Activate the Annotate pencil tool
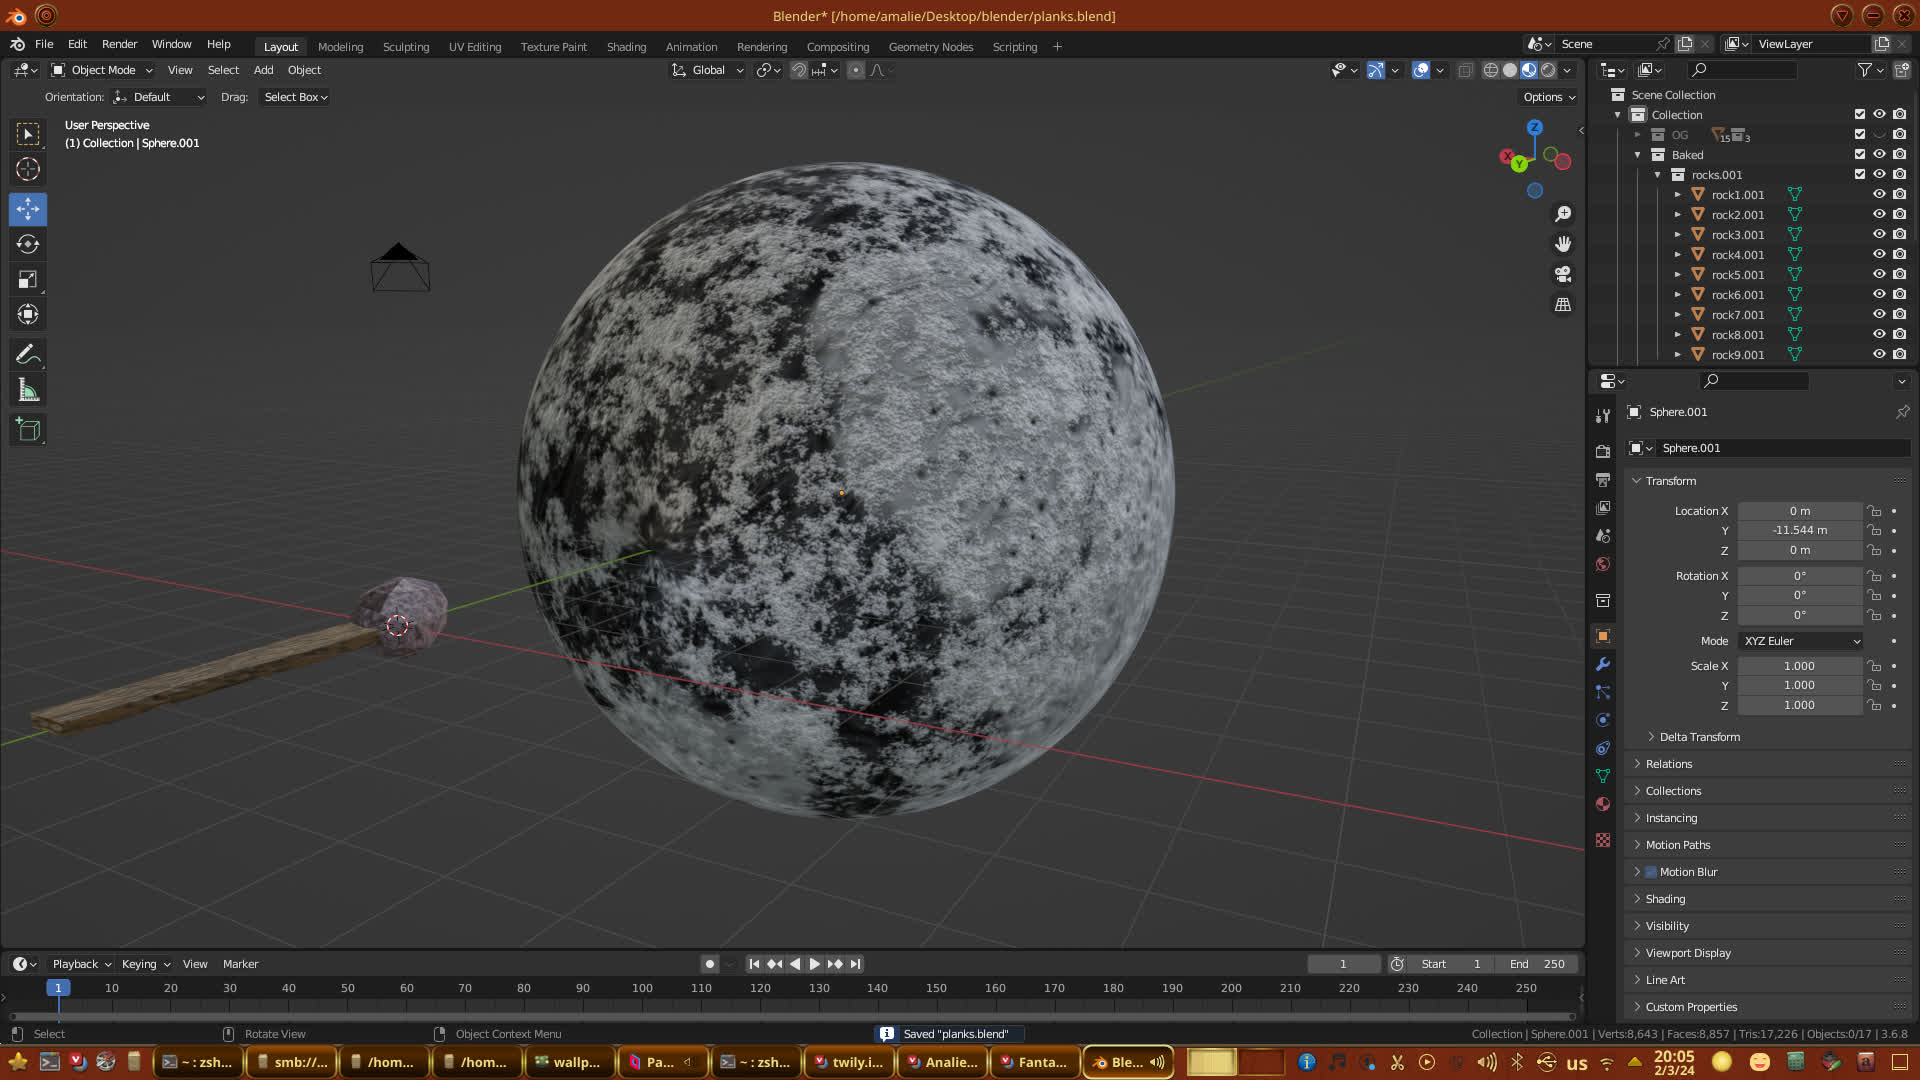1920x1080 pixels. click(28, 355)
